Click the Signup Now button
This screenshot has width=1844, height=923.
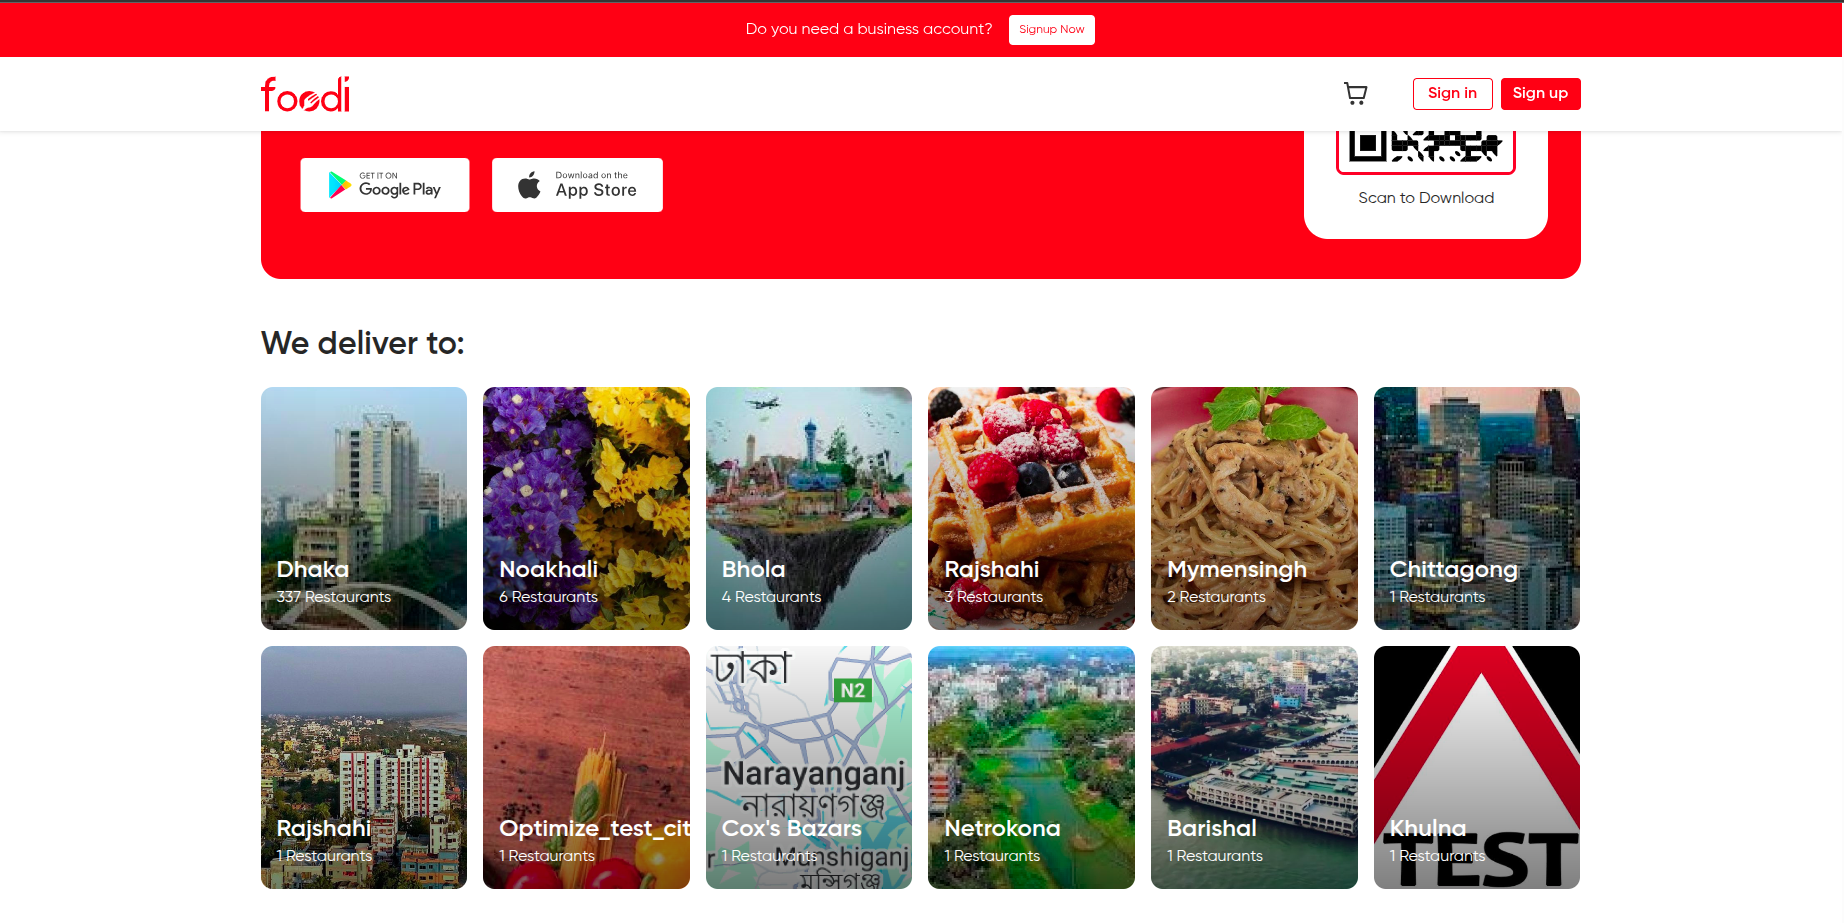pos(1051,30)
